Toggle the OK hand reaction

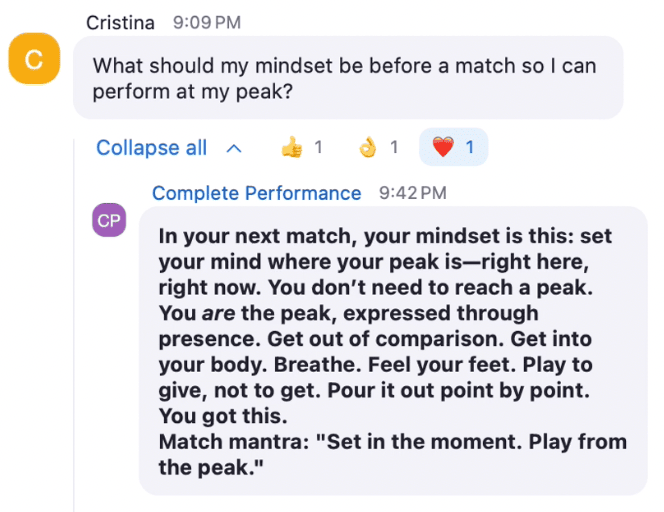pyautogui.click(x=378, y=147)
